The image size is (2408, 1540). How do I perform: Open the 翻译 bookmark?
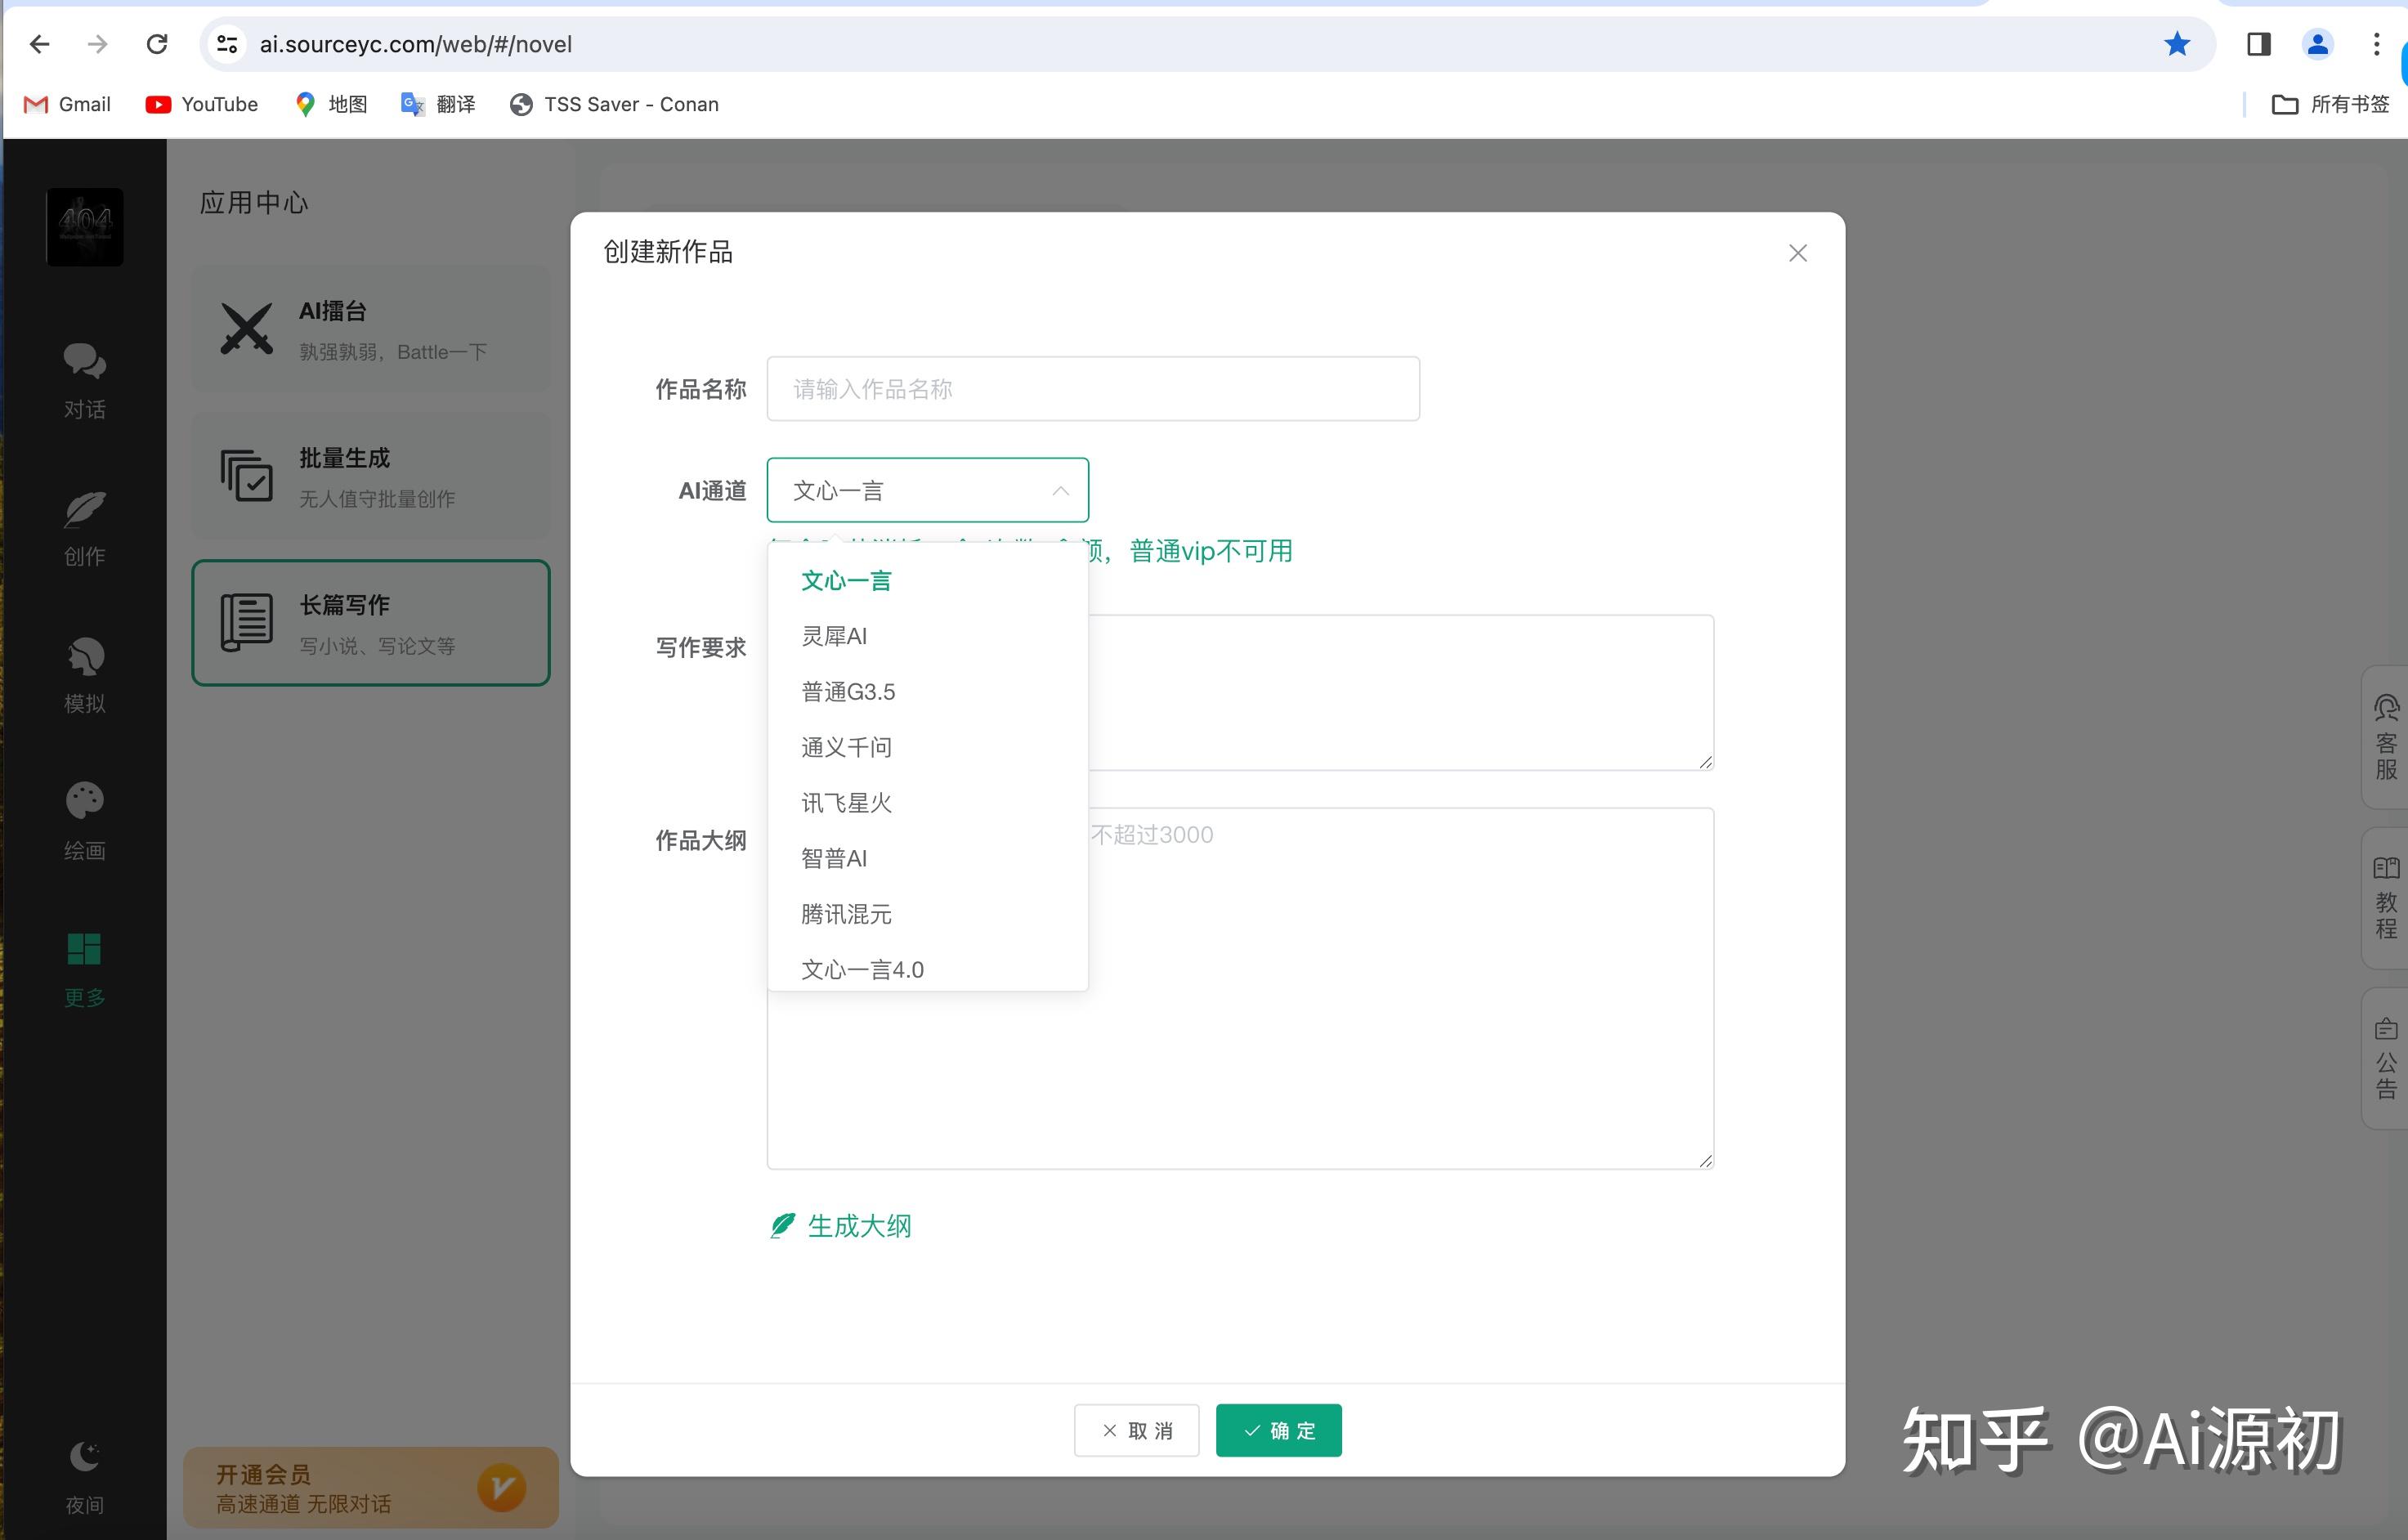[x=438, y=104]
